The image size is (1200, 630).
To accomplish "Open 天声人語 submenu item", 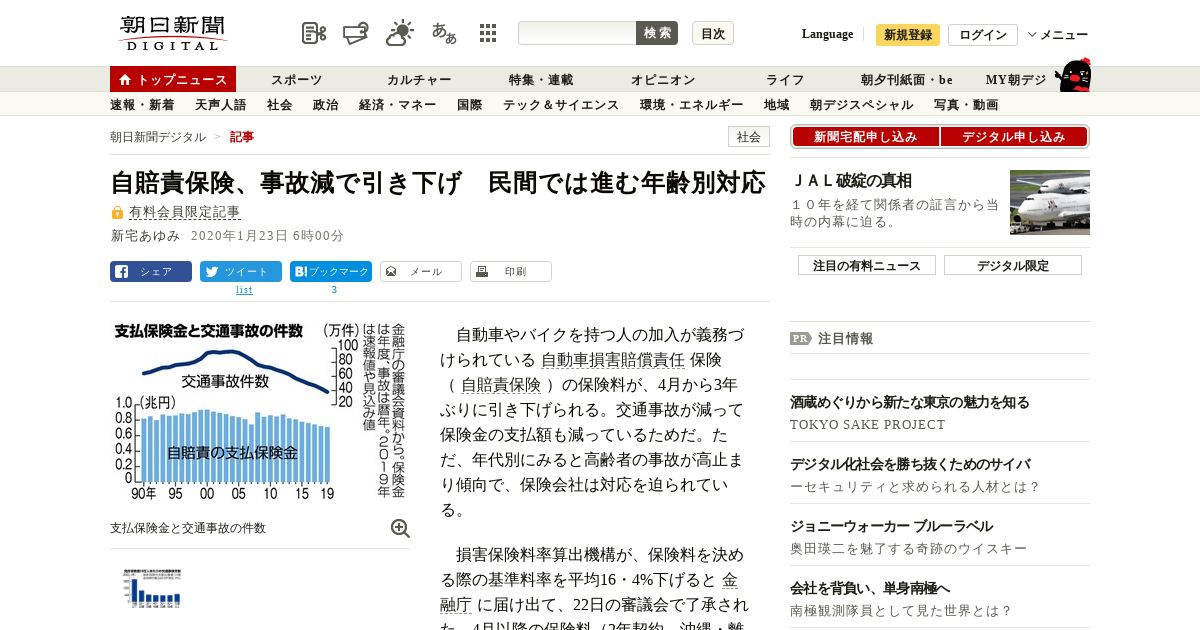I will coord(220,104).
